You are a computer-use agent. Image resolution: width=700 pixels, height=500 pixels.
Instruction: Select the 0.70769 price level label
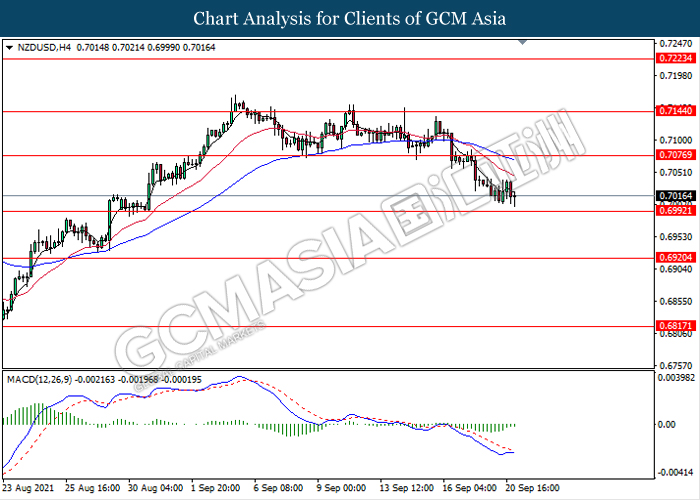[676, 155]
